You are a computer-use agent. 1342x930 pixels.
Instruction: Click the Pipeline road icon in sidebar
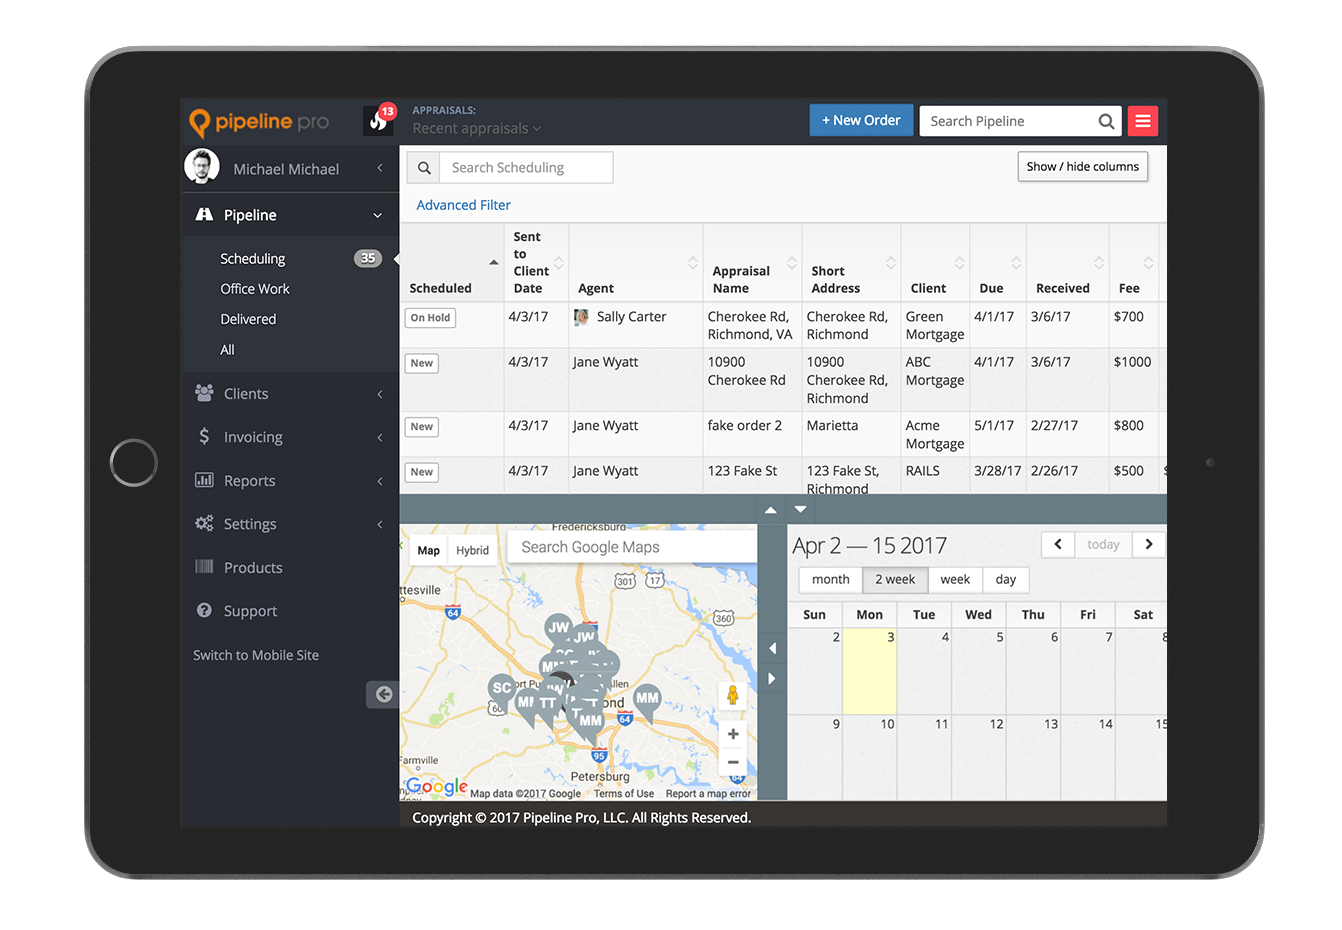click(x=204, y=214)
